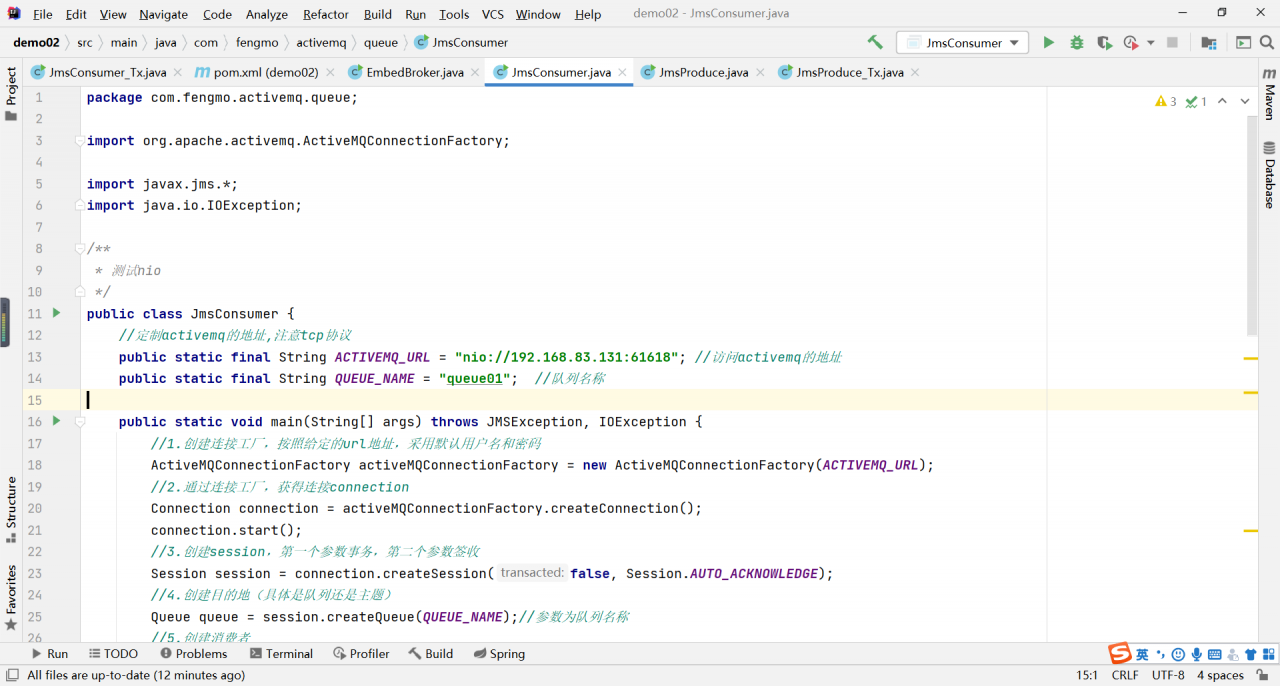The width and height of the screenshot is (1280, 686).
Task: Open the Database tool window
Action: [x=1269, y=174]
